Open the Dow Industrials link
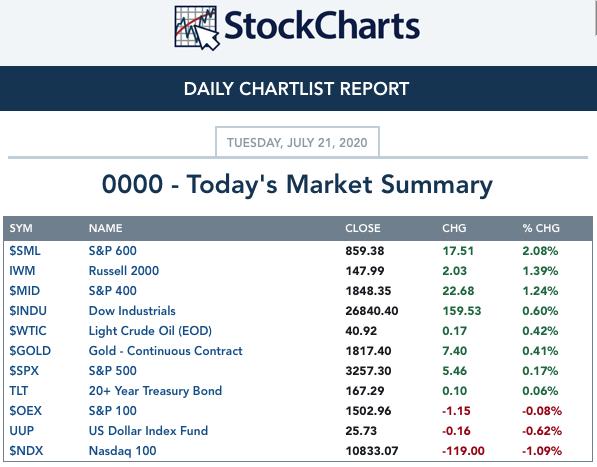 point(132,311)
